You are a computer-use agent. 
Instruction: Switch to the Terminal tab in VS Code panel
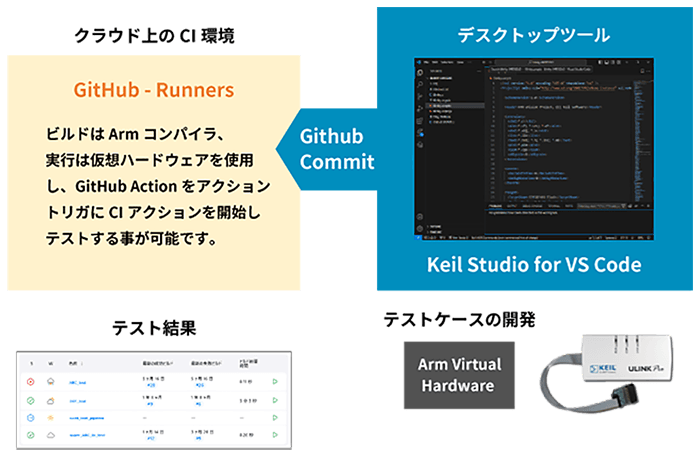coord(554,206)
